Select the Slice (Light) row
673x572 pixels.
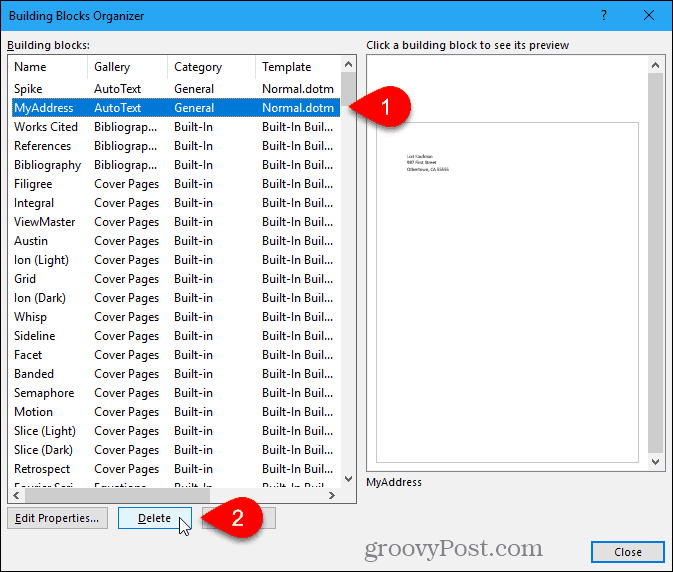click(x=176, y=431)
